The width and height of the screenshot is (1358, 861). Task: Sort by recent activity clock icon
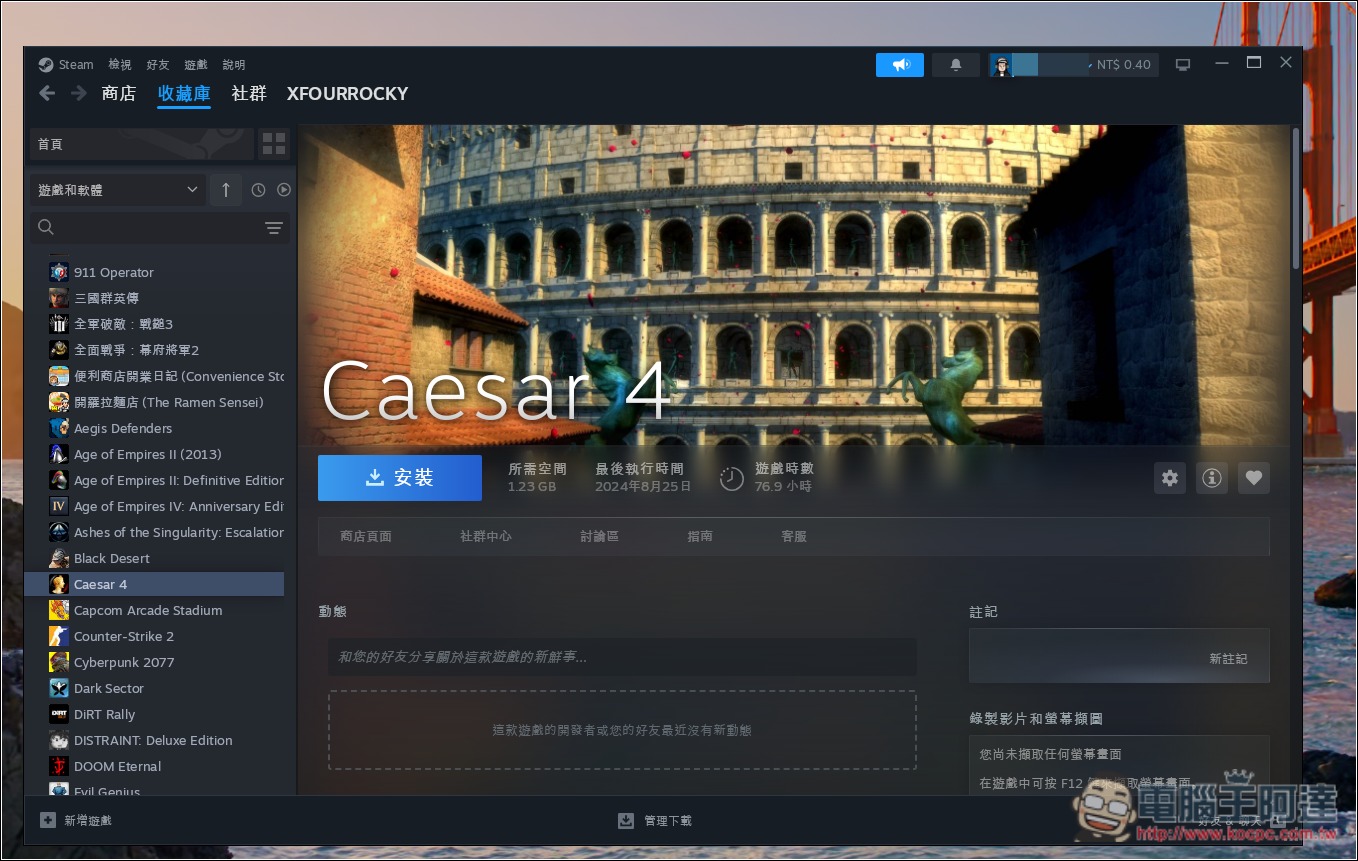[x=258, y=190]
